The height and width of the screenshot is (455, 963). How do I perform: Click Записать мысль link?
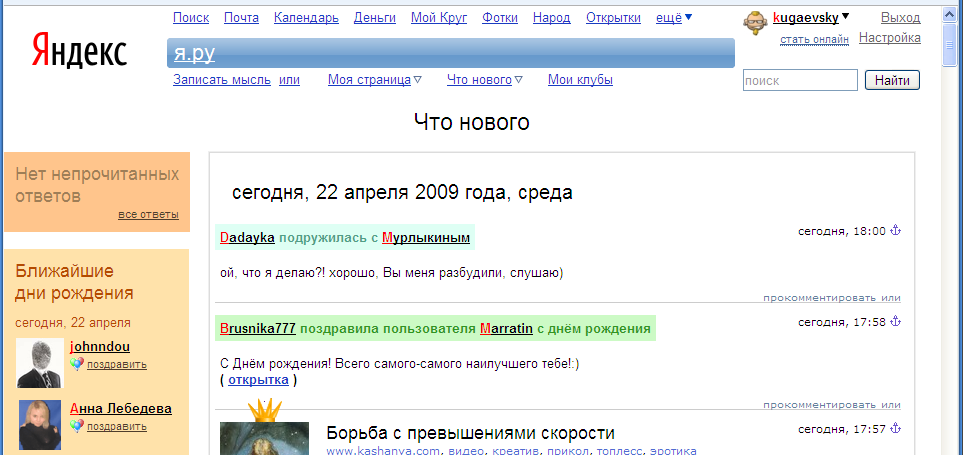[x=222, y=80]
